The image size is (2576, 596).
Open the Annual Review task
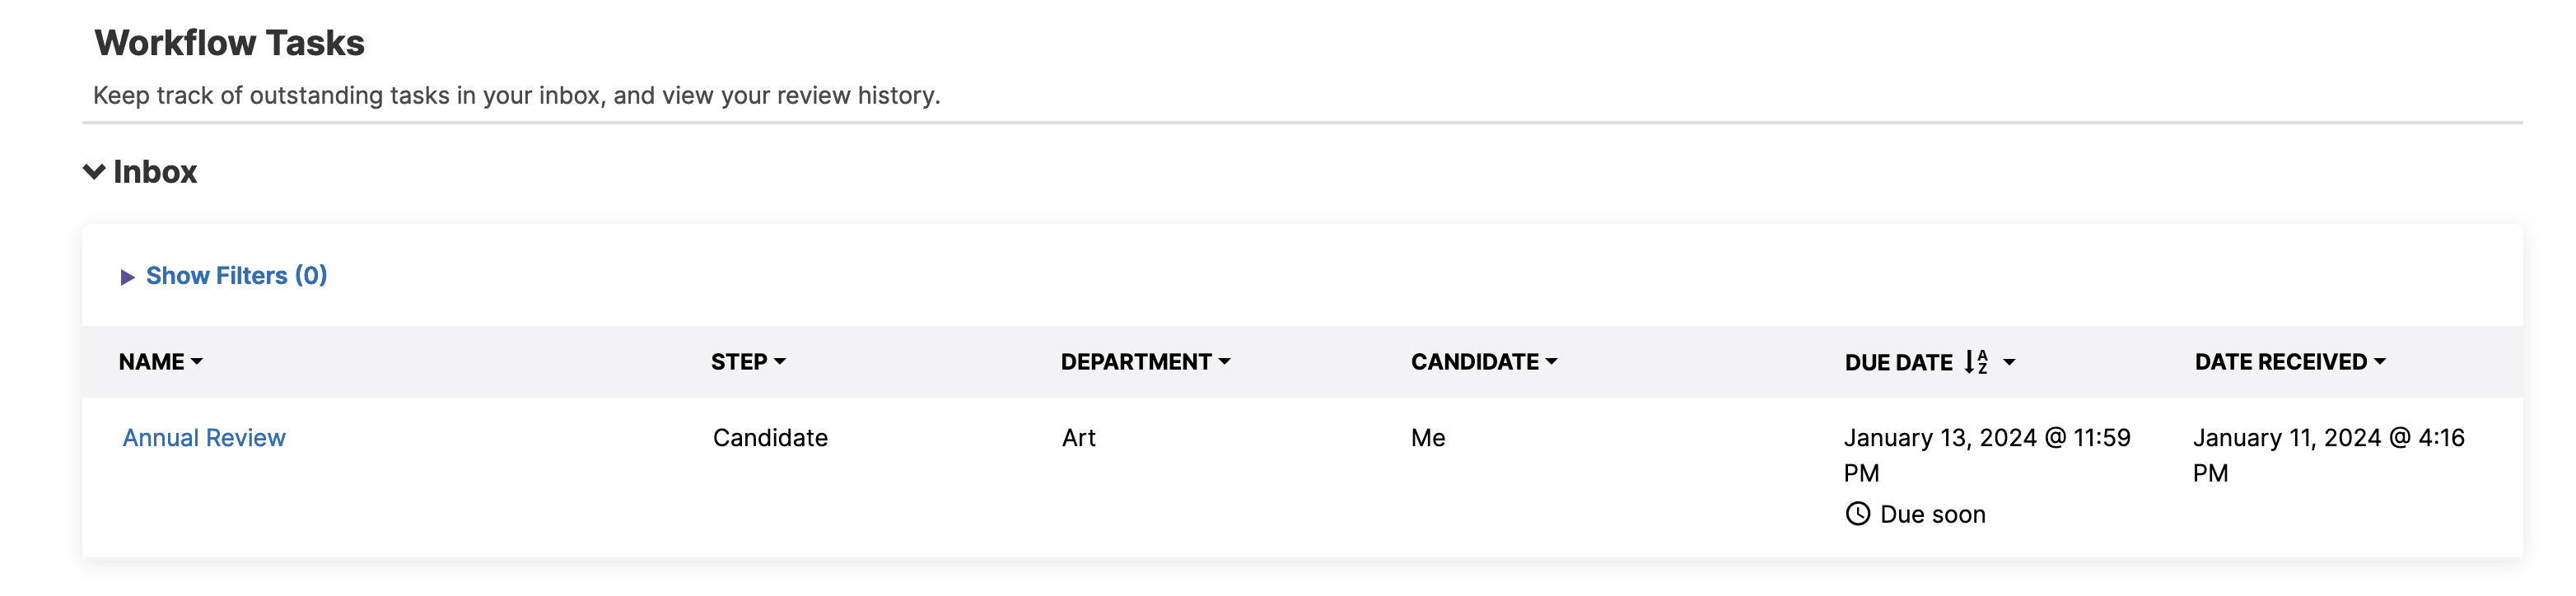click(x=204, y=438)
